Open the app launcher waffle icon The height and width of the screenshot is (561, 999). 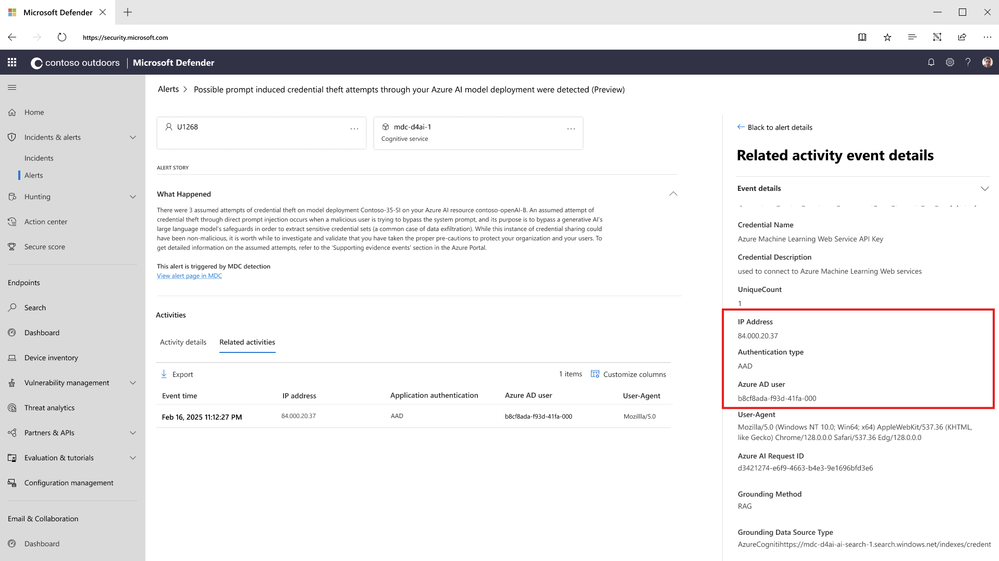point(12,62)
